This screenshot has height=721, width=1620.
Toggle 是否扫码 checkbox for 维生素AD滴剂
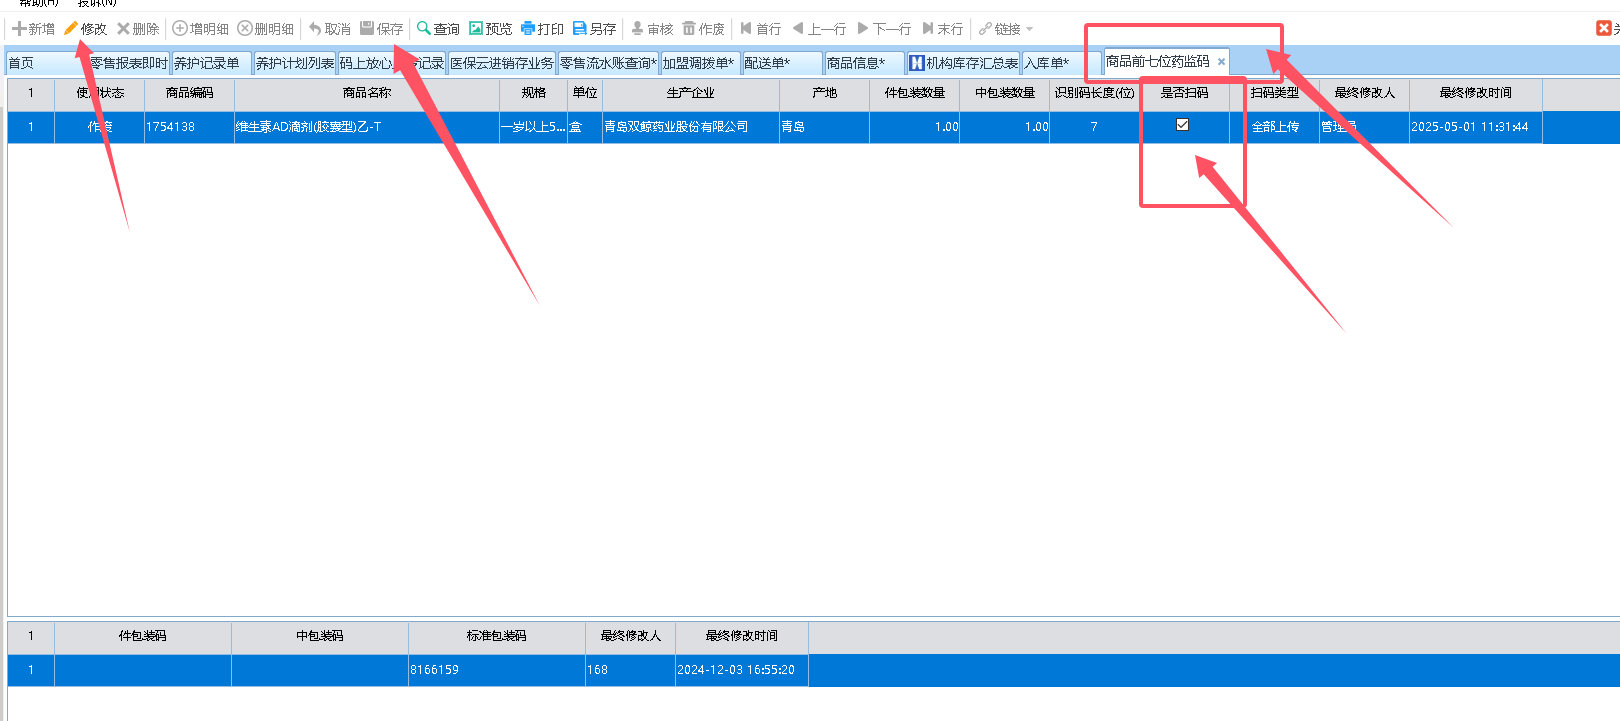coord(1182,125)
